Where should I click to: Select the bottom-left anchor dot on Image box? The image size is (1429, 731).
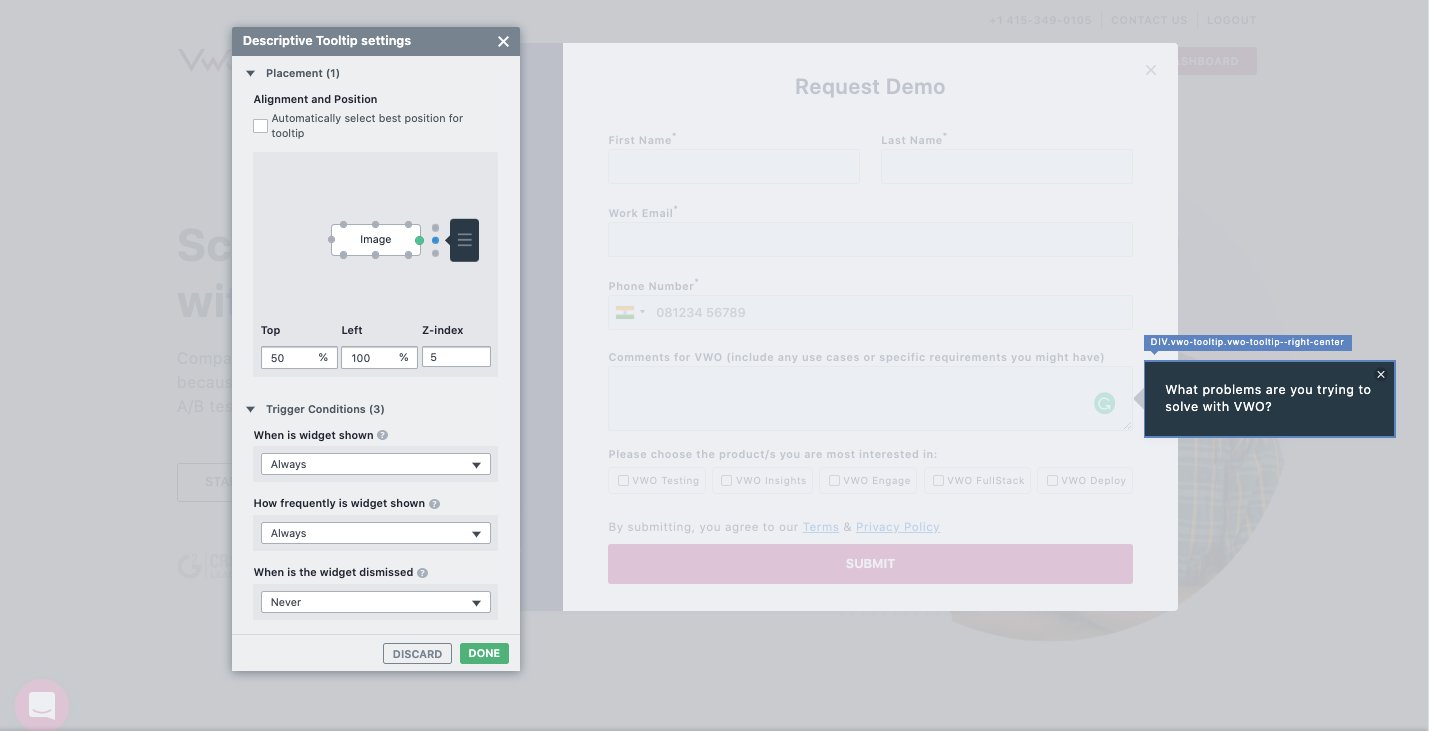344,255
